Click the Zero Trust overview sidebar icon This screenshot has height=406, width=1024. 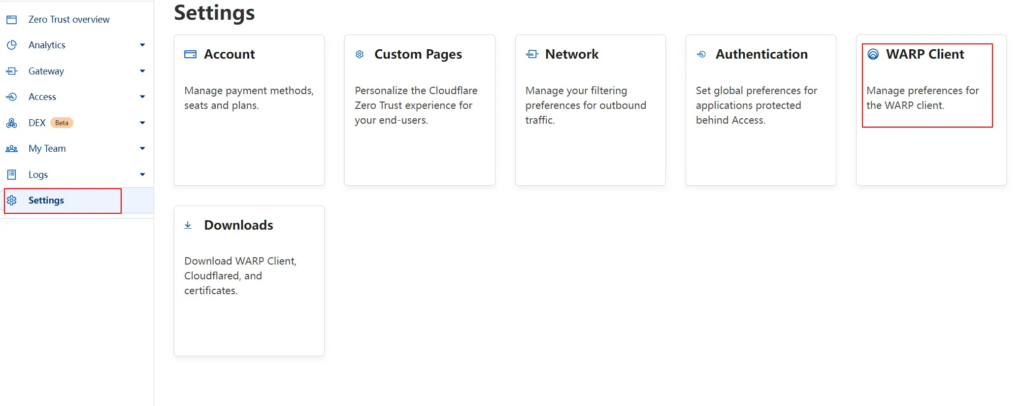pos(12,19)
